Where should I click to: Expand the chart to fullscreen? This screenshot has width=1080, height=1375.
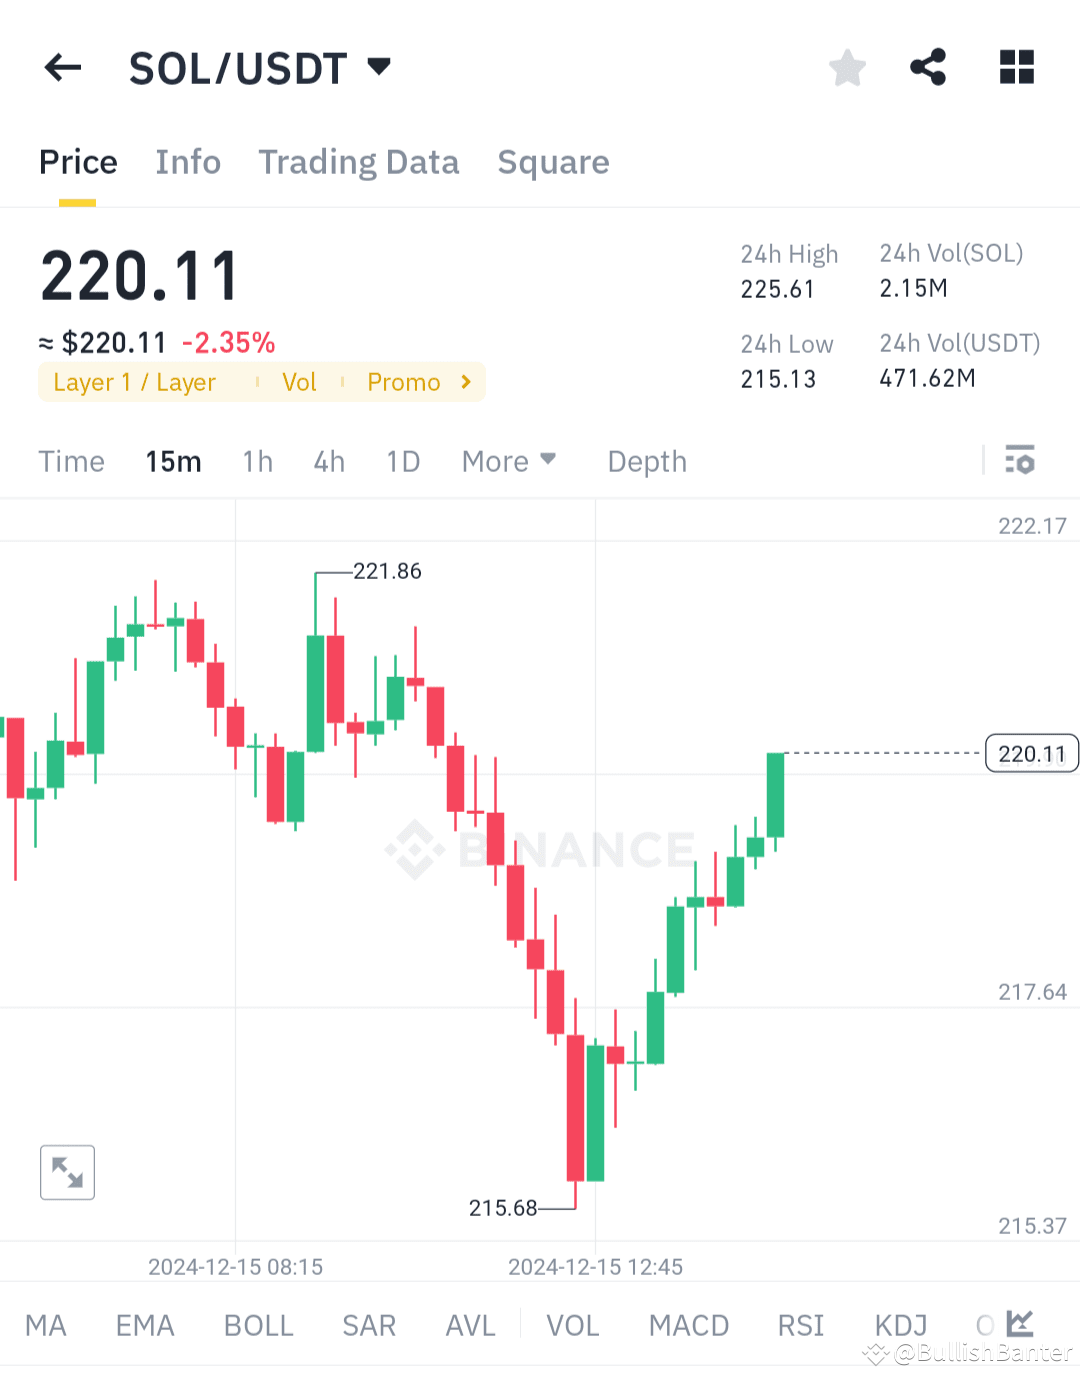point(66,1172)
